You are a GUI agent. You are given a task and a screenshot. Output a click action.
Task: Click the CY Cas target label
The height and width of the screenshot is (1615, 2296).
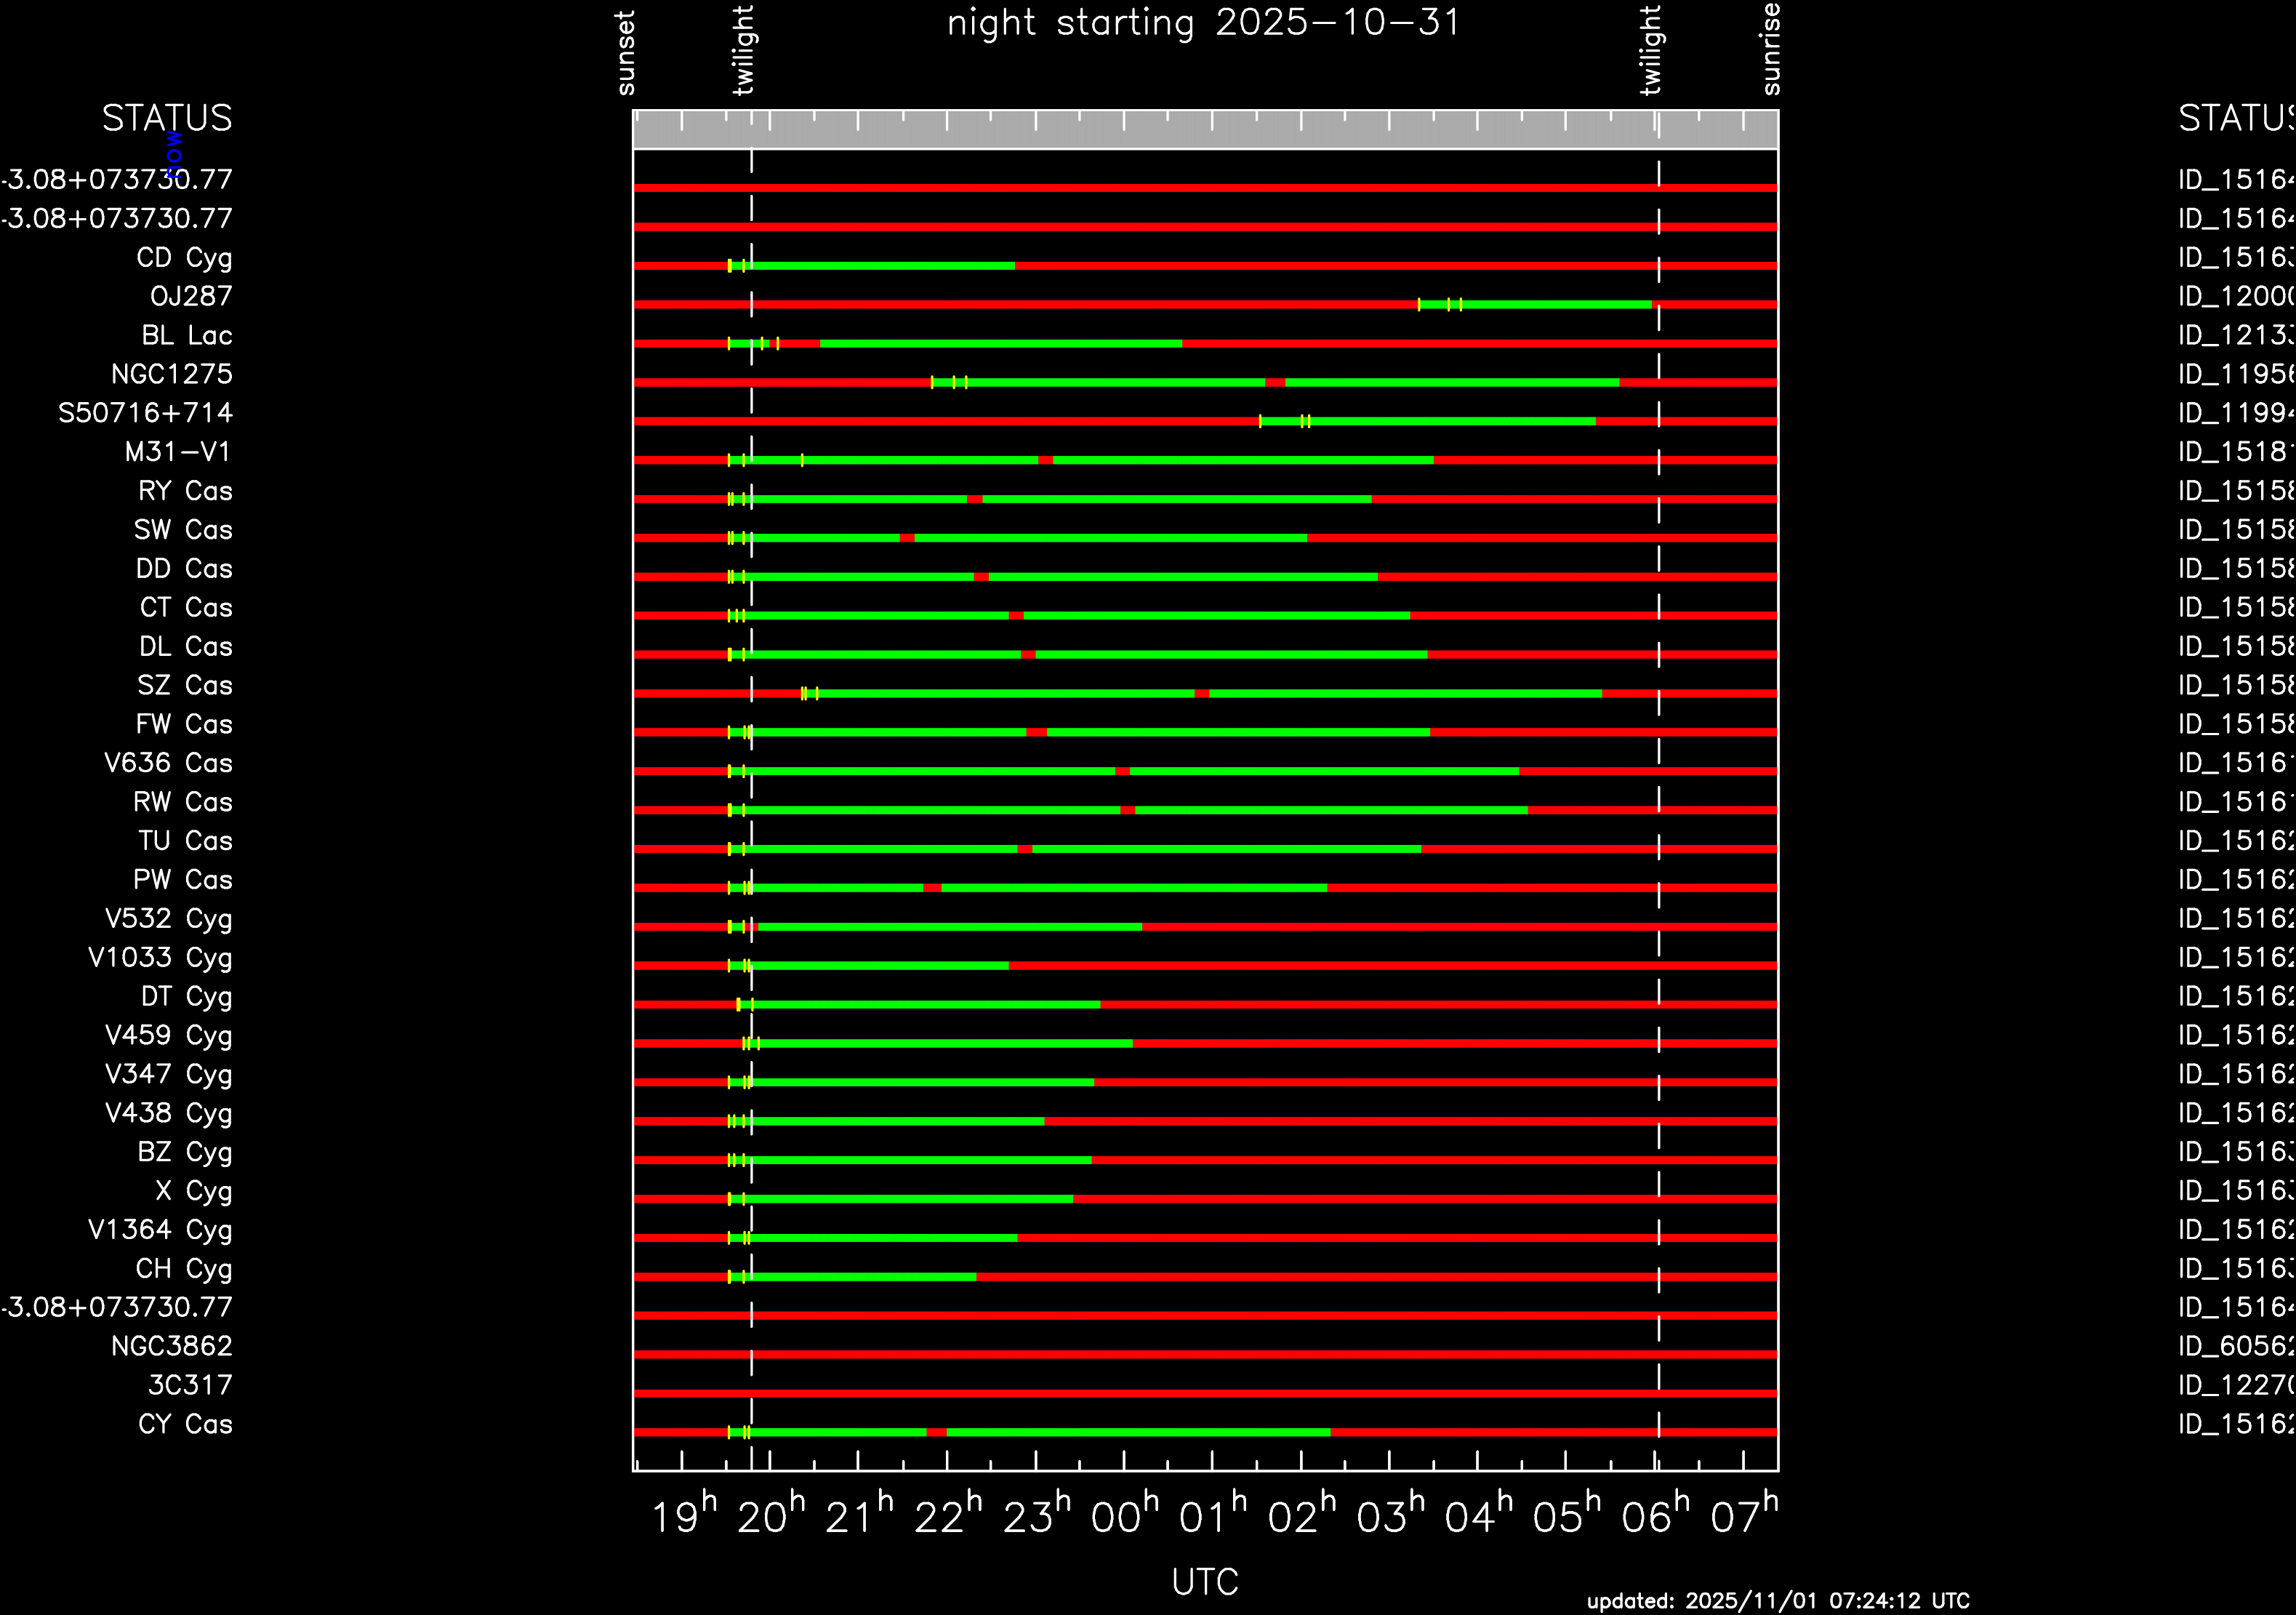click(x=185, y=1424)
